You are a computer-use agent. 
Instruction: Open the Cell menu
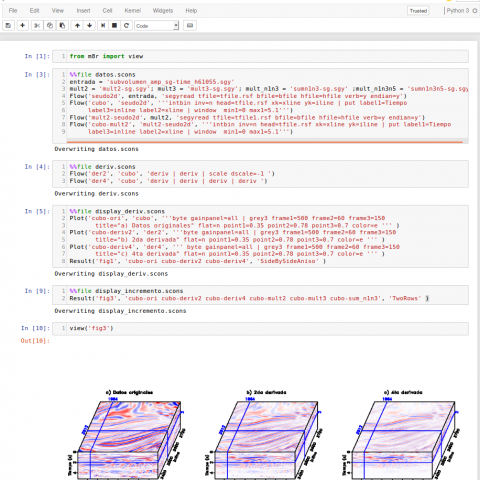pyautogui.click(x=107, y=11)
